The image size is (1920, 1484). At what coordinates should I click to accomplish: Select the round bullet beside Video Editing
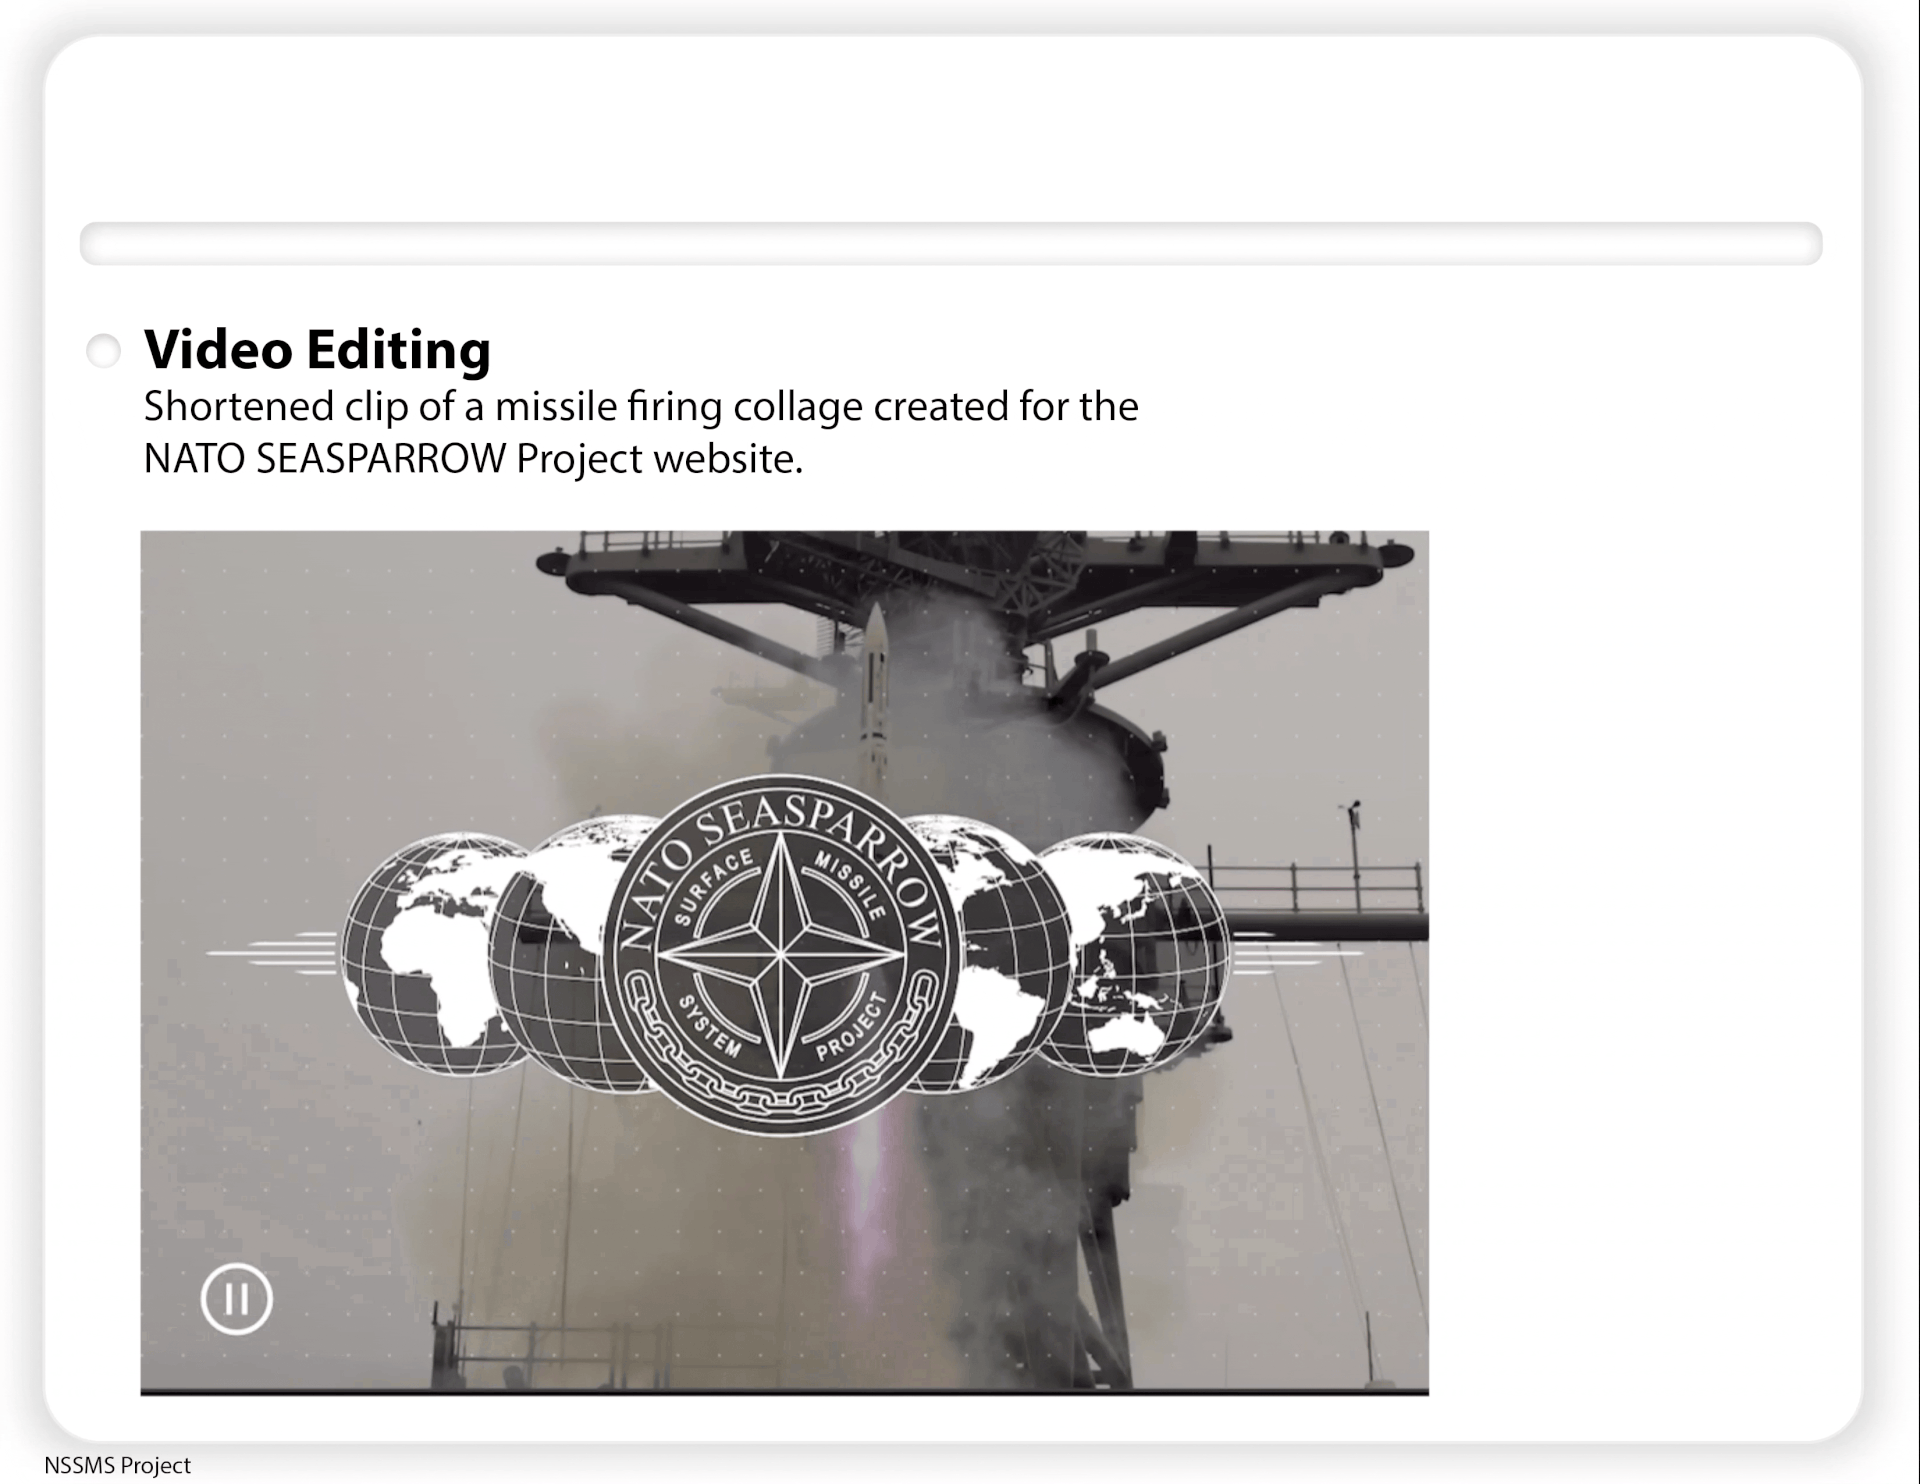coord(103,351)
